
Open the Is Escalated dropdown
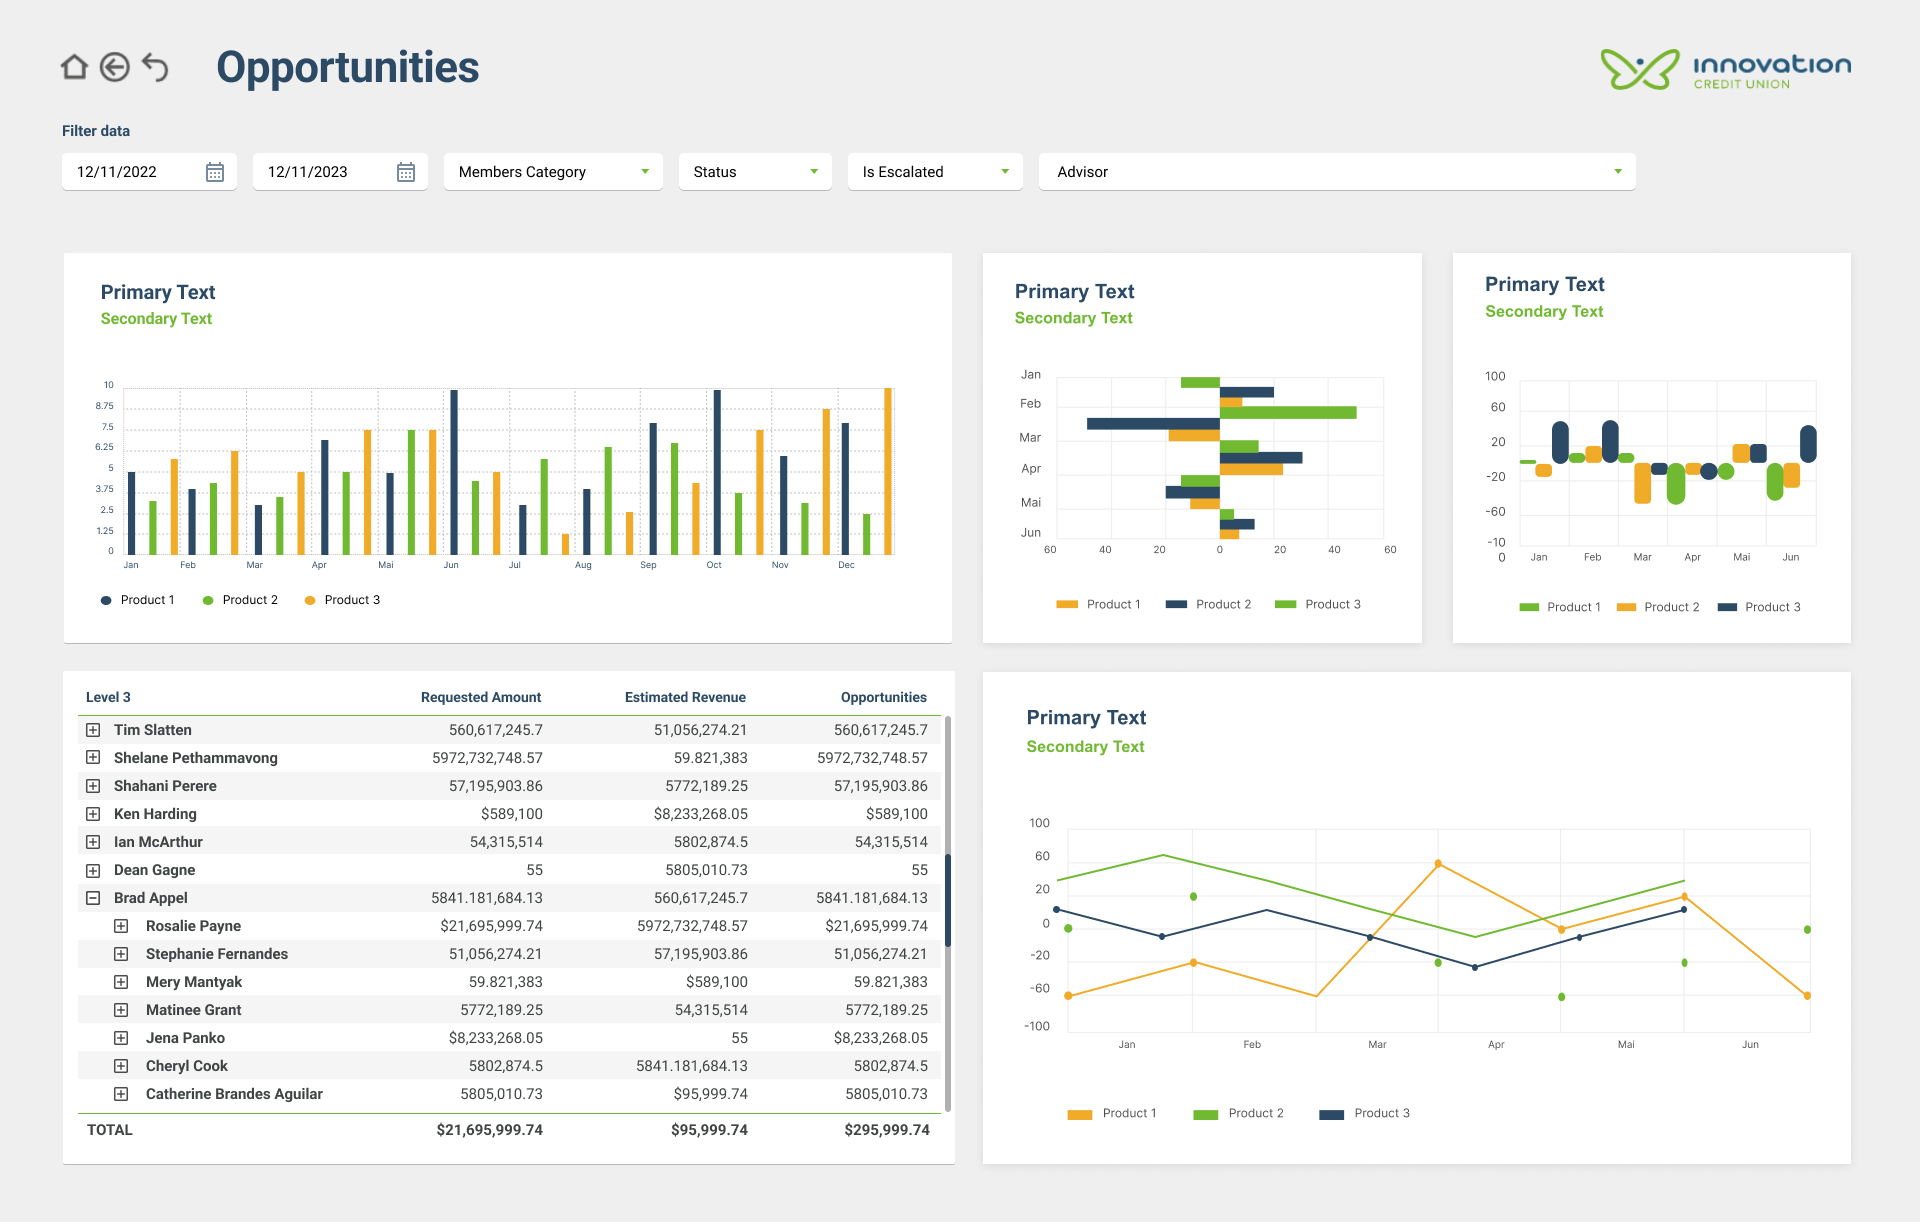pyautogui.click(x=935, y=172)
